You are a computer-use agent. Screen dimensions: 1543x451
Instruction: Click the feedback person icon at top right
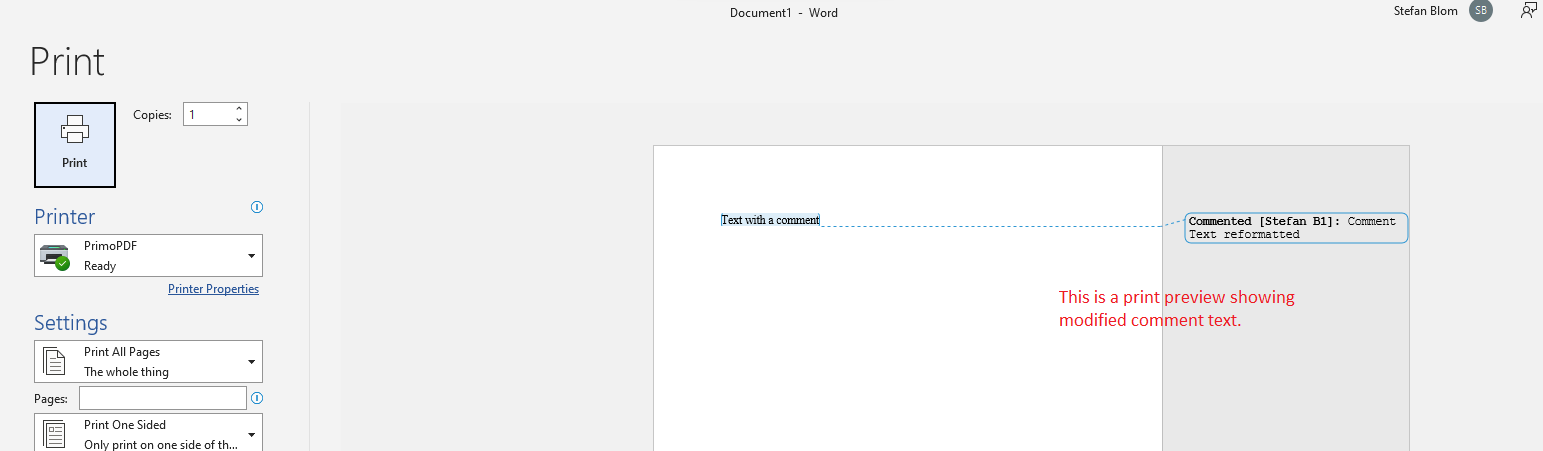1528,11
